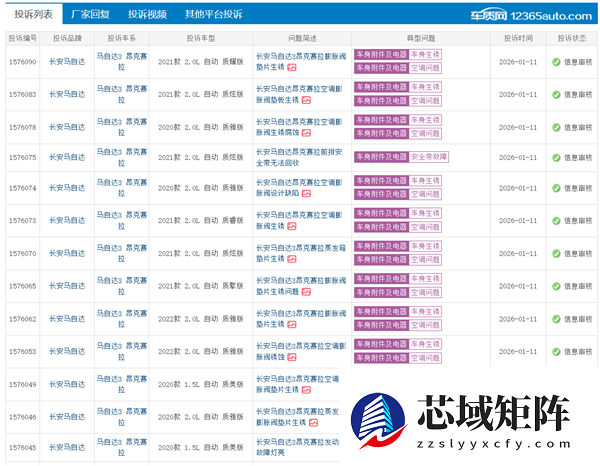The width and height of the screenshot is (600, 466).
Task: Open 发动机故障灯亮 complaint link in row 1576045
Action: (297, 447)
